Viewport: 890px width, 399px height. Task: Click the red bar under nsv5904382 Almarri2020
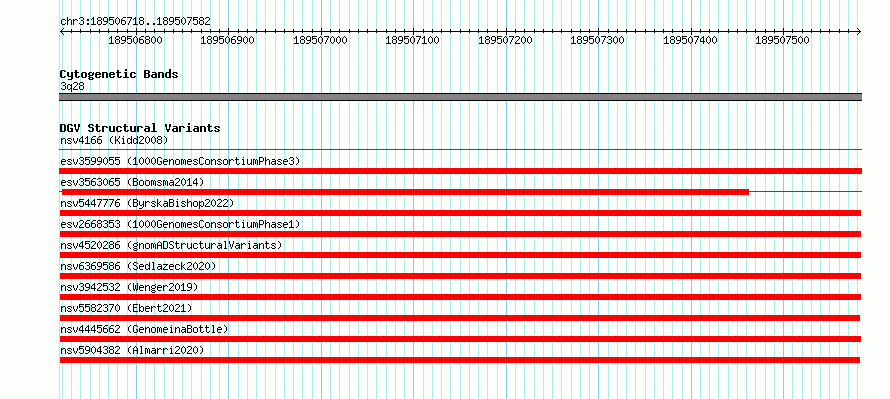(460, 360)
